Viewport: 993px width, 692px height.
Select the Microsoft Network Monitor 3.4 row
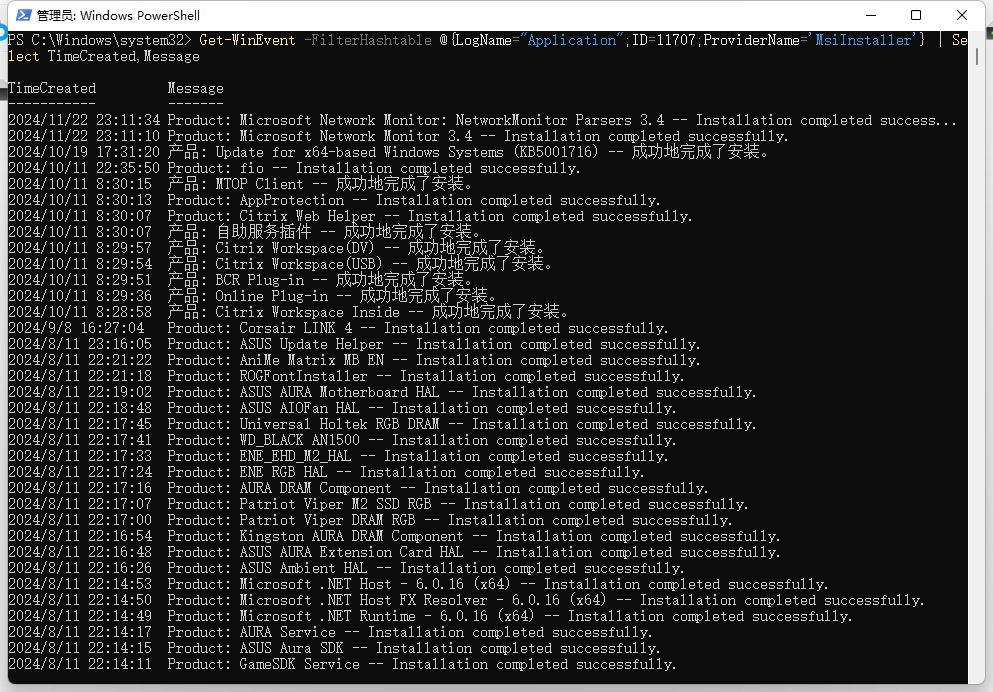pos(400,136)
